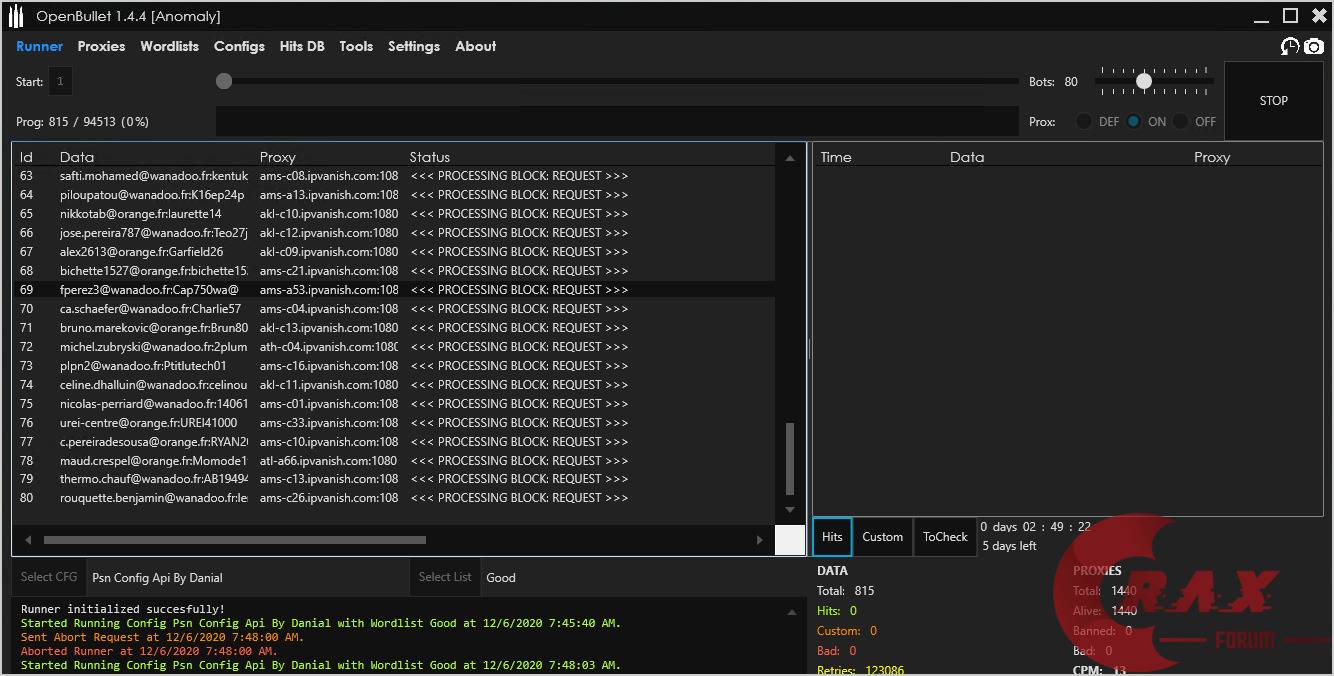
Task: Click the OpenBullet logo in the title bar
Action: coord(16,16)
